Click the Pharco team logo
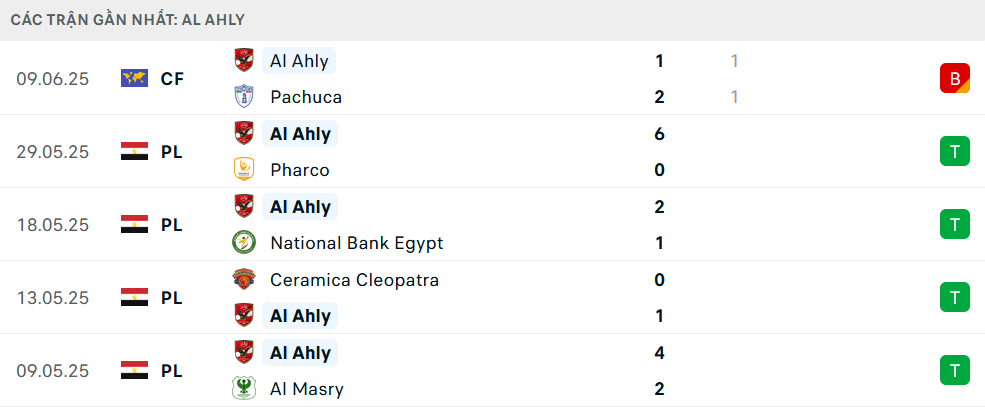This screenshot has height=407, width=985. (243, 170)
